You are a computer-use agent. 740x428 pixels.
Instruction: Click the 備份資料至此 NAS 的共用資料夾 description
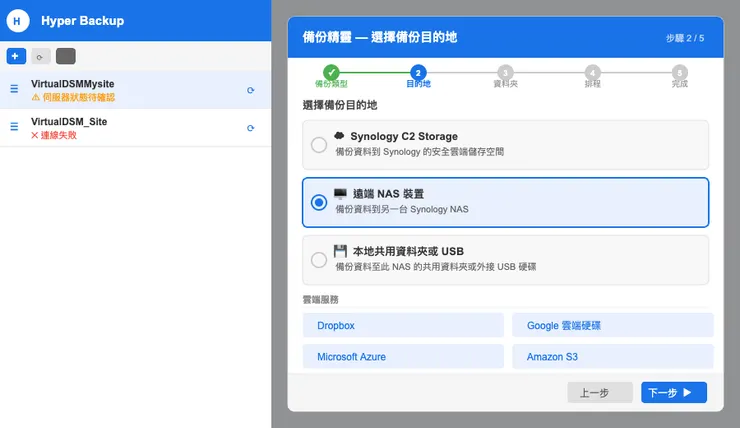pyautogui.click(x=436, y=267)
